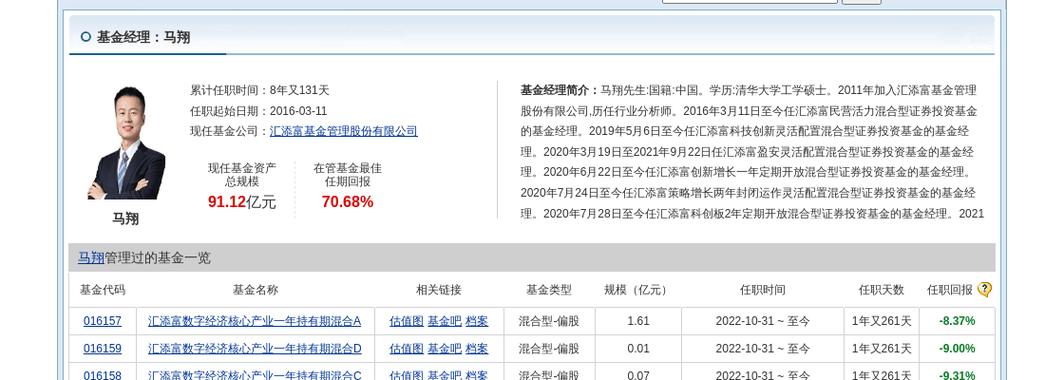The width and height of the screenshot is (1064, 380).
Task: Click the 基金经理简介 biography paragraph
Action: coord(752,152)
